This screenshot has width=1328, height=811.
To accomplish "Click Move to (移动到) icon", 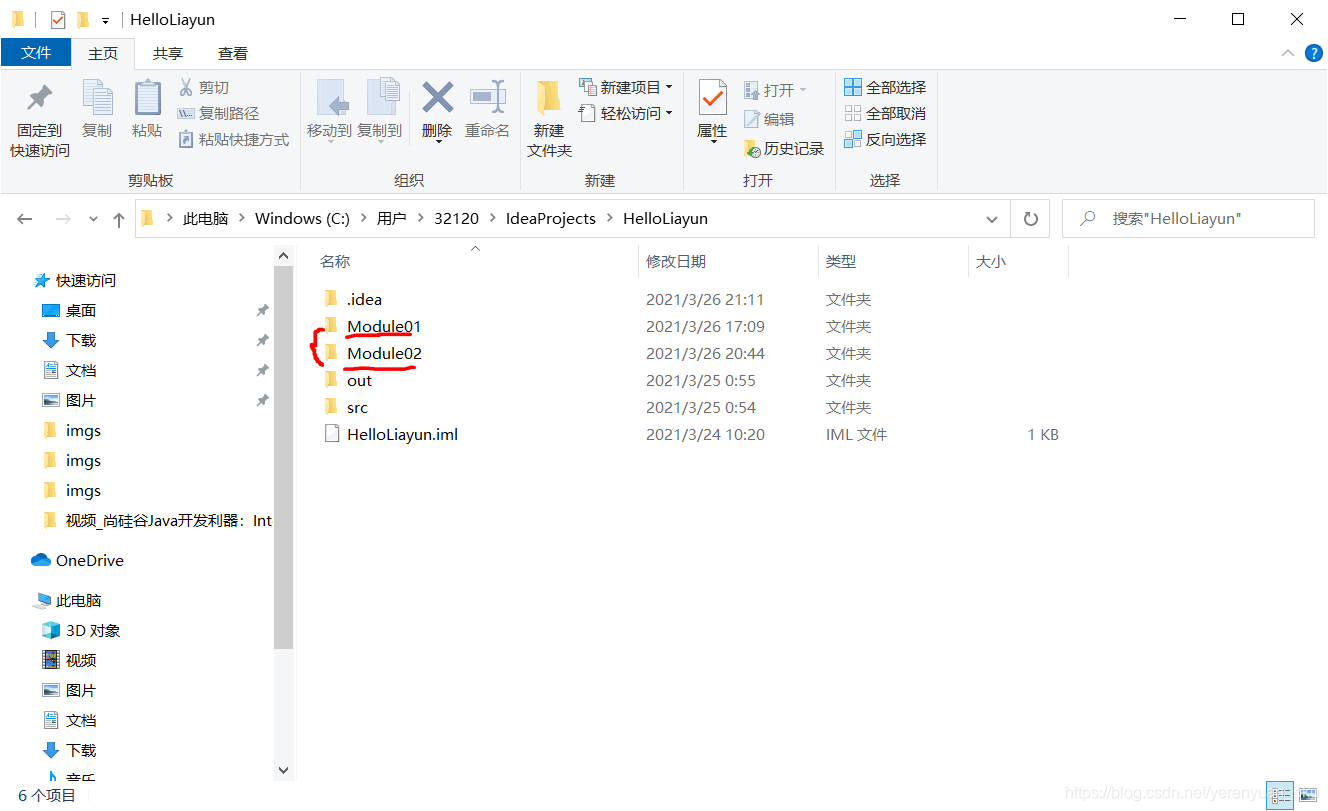I will point(330,98).
